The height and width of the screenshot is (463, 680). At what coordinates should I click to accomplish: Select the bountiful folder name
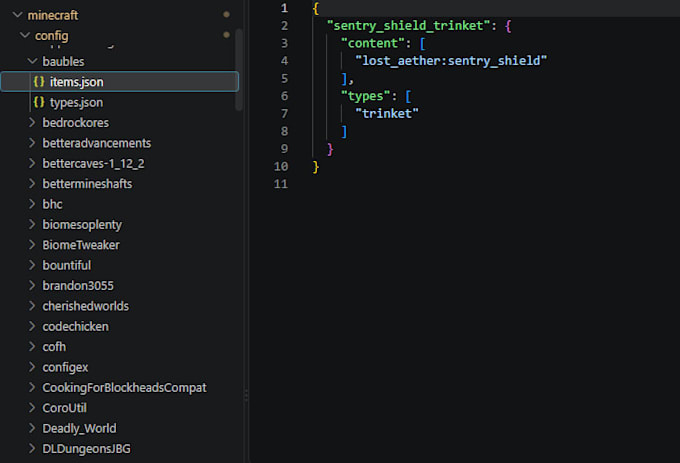(x=67, y=265)
